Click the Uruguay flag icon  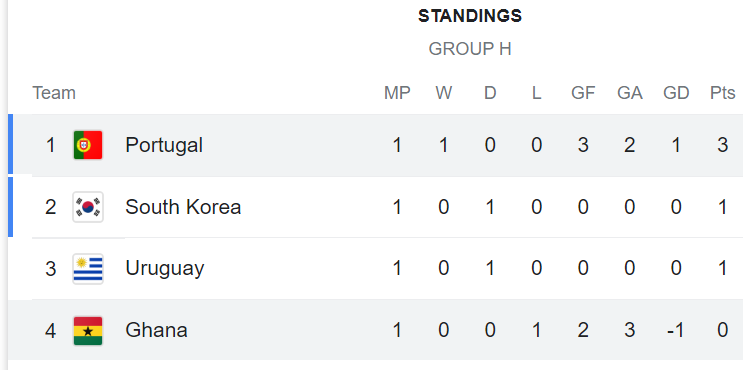pyautogui.click(x=88, y=269)
